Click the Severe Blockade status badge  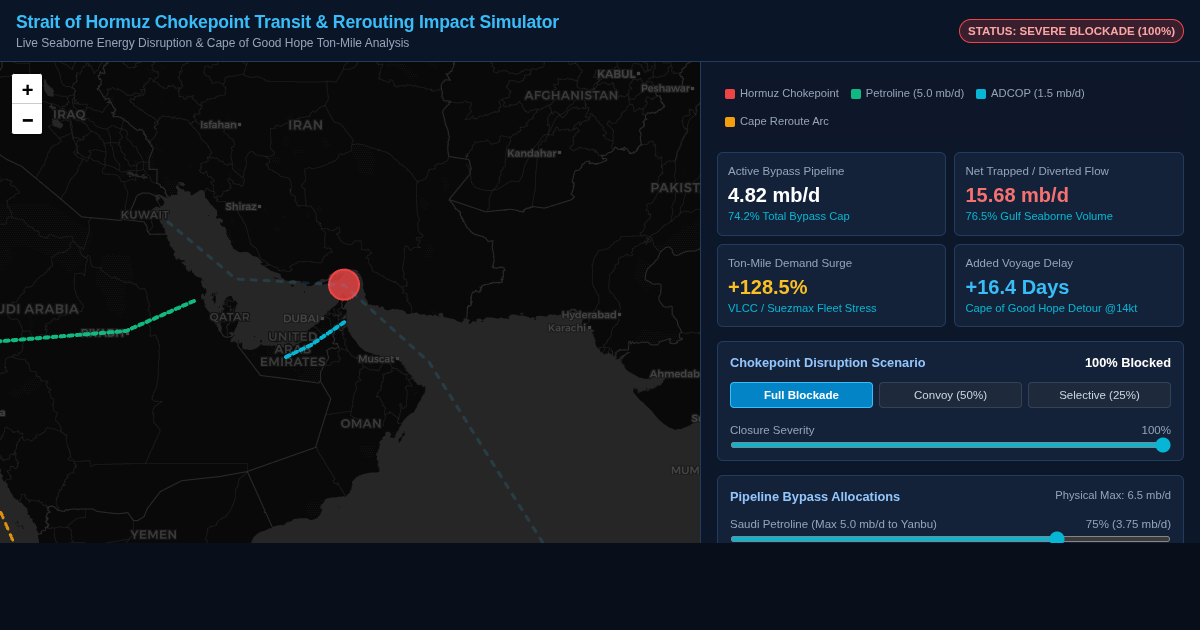click(1071, 31)
